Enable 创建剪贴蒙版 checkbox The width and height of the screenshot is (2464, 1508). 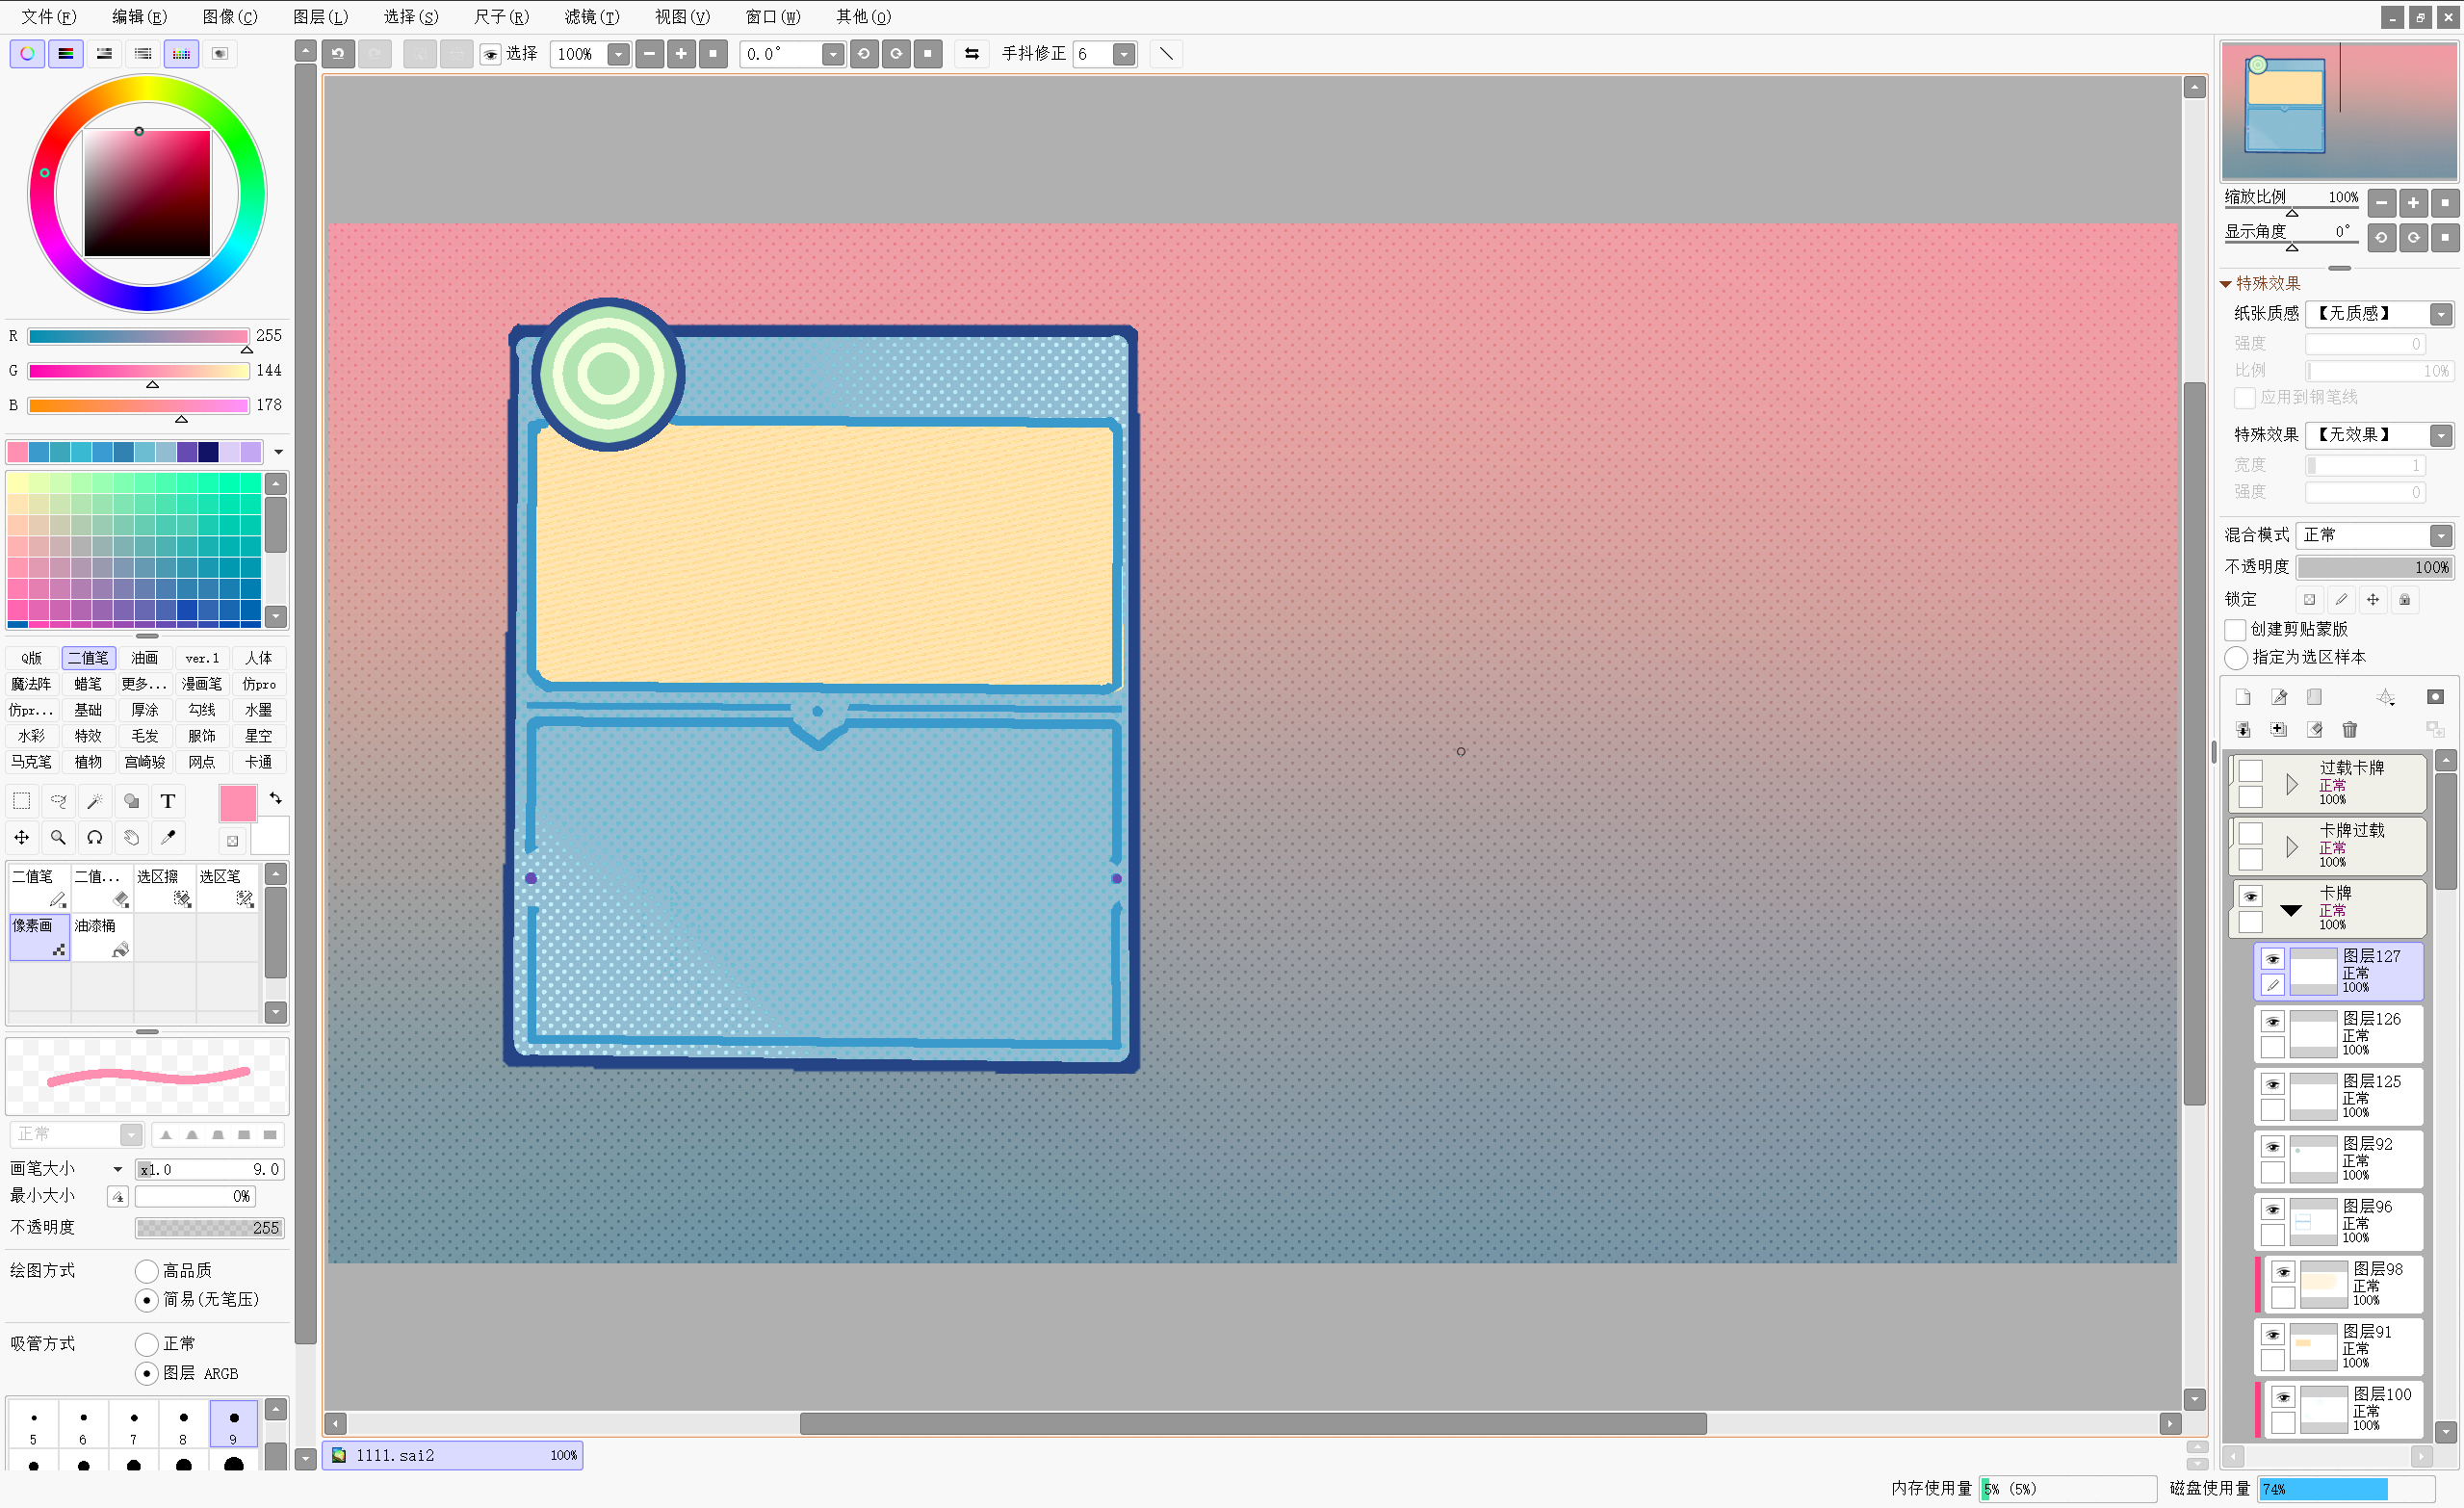coord(2235,629)
